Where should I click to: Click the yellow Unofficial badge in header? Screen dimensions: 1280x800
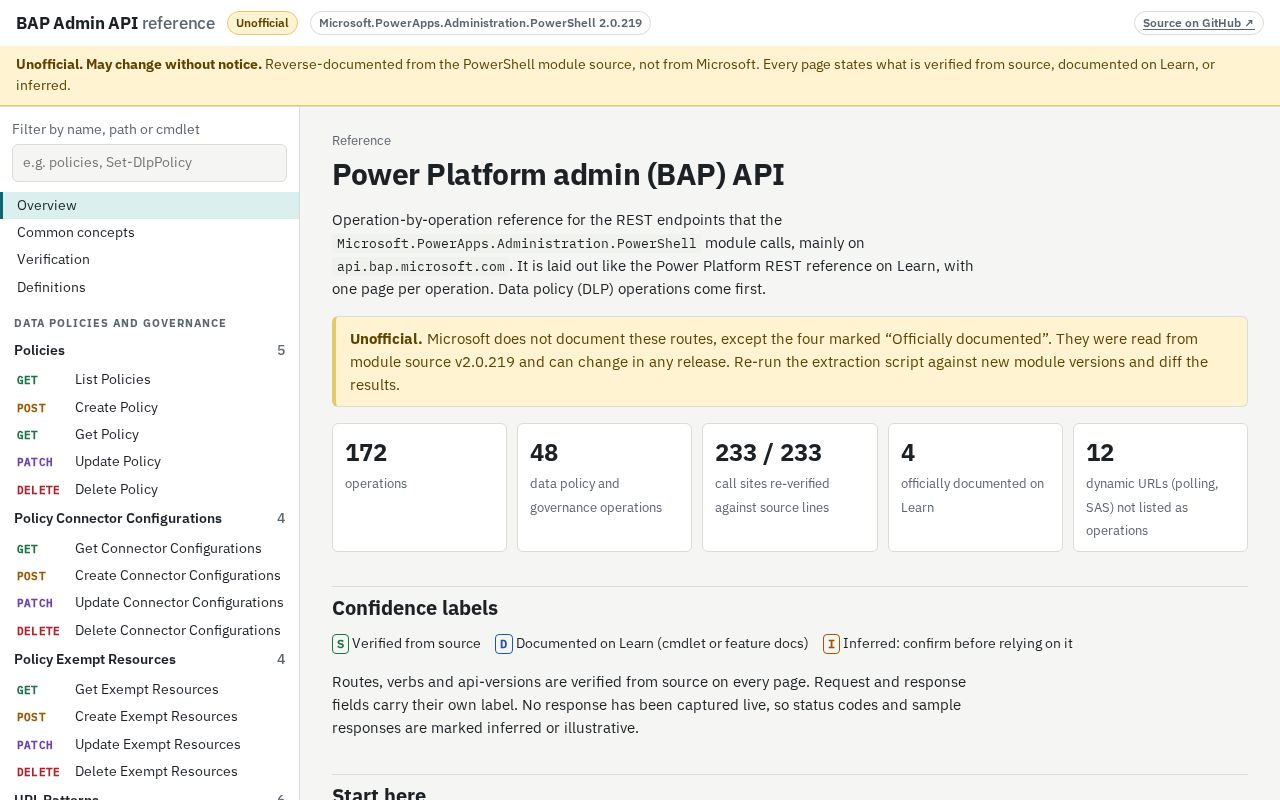pyautogui.click(x=262, y=23)
